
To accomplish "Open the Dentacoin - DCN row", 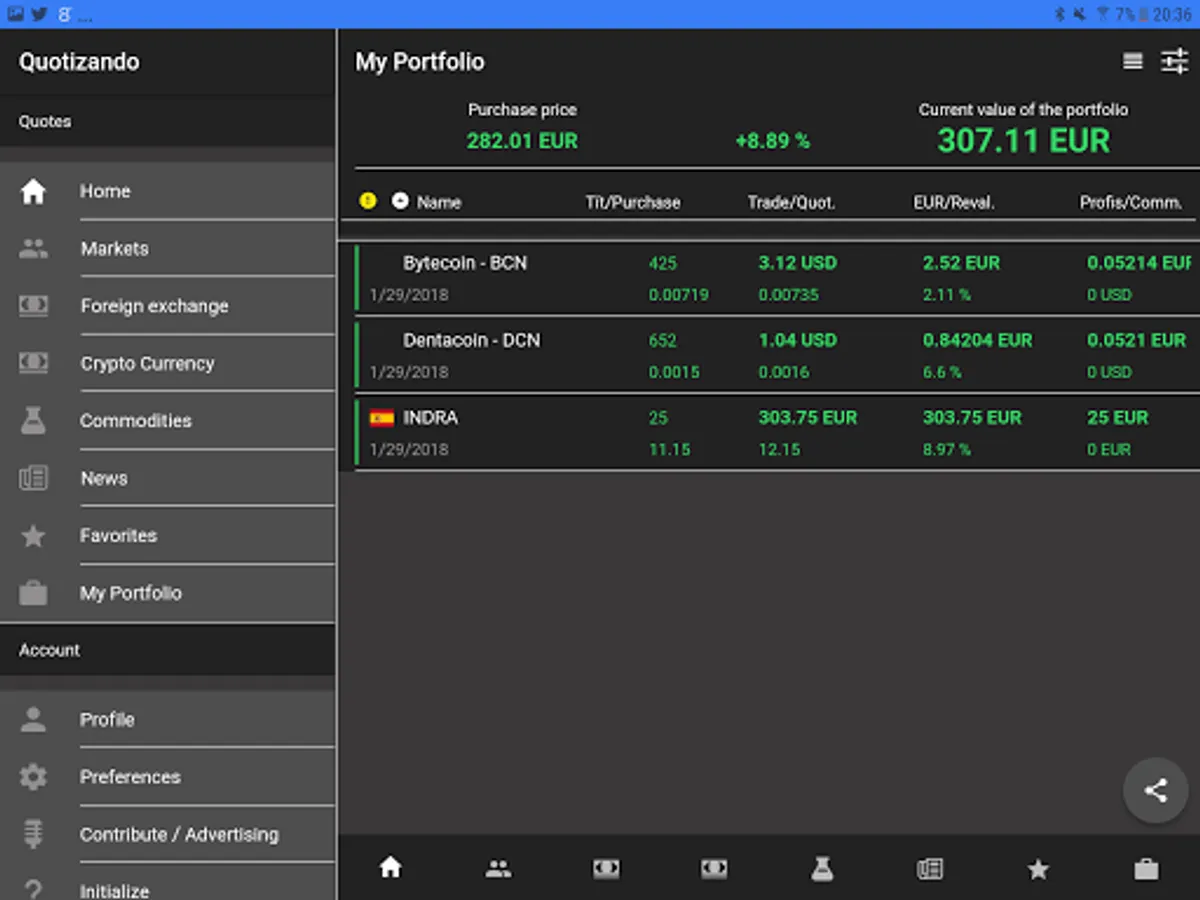I will click(x=777, y=355).
